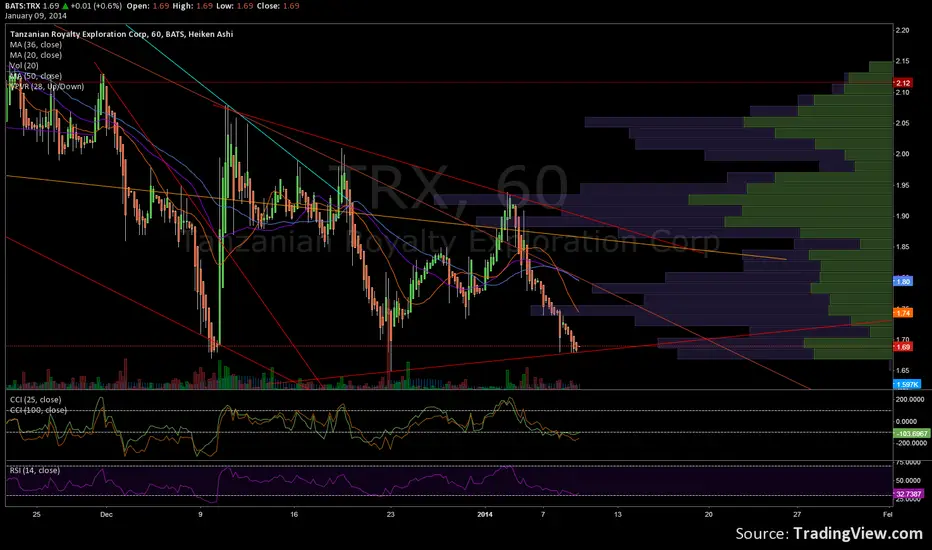Click the 2014 label on time axis
932x550 pixels.
485,514
